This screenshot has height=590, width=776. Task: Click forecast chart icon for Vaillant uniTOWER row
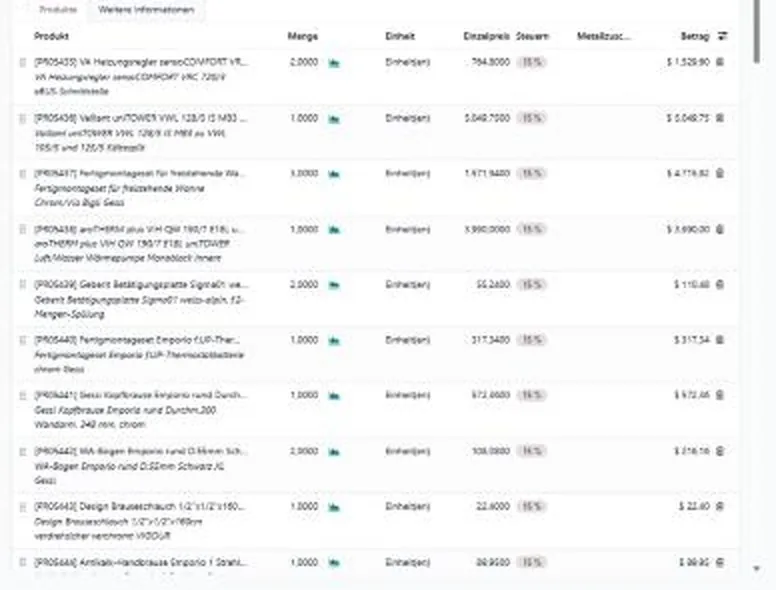click(x=335, y=119)
